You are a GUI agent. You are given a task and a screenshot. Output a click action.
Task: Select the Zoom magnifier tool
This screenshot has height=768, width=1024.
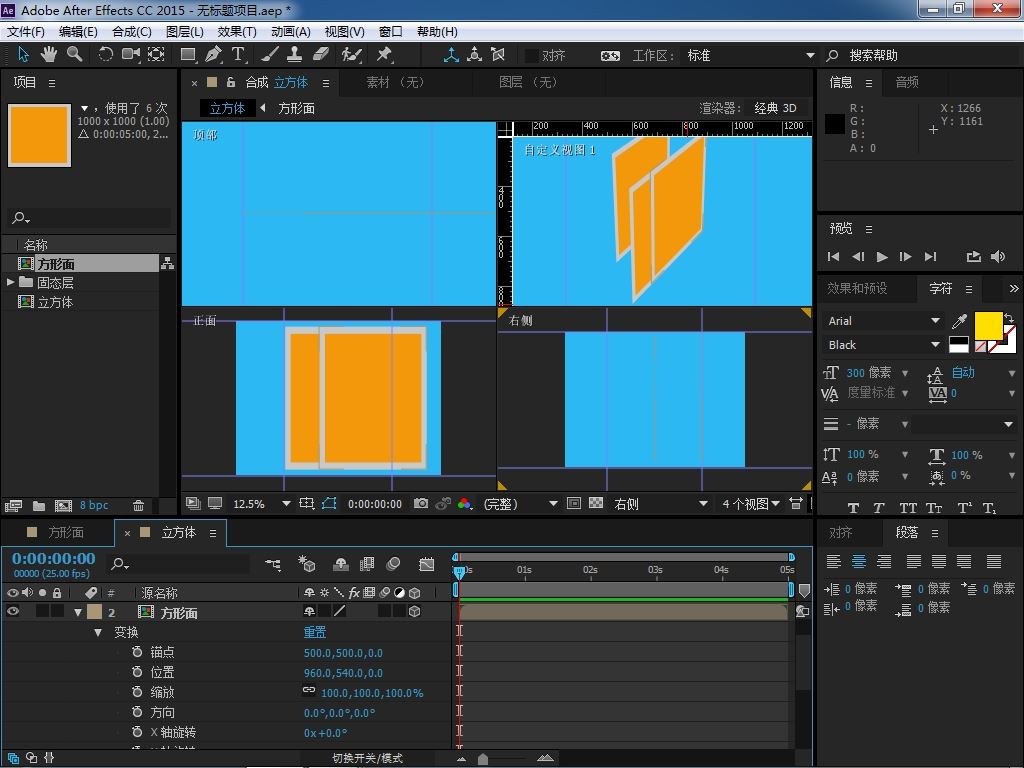click(75, 55)
